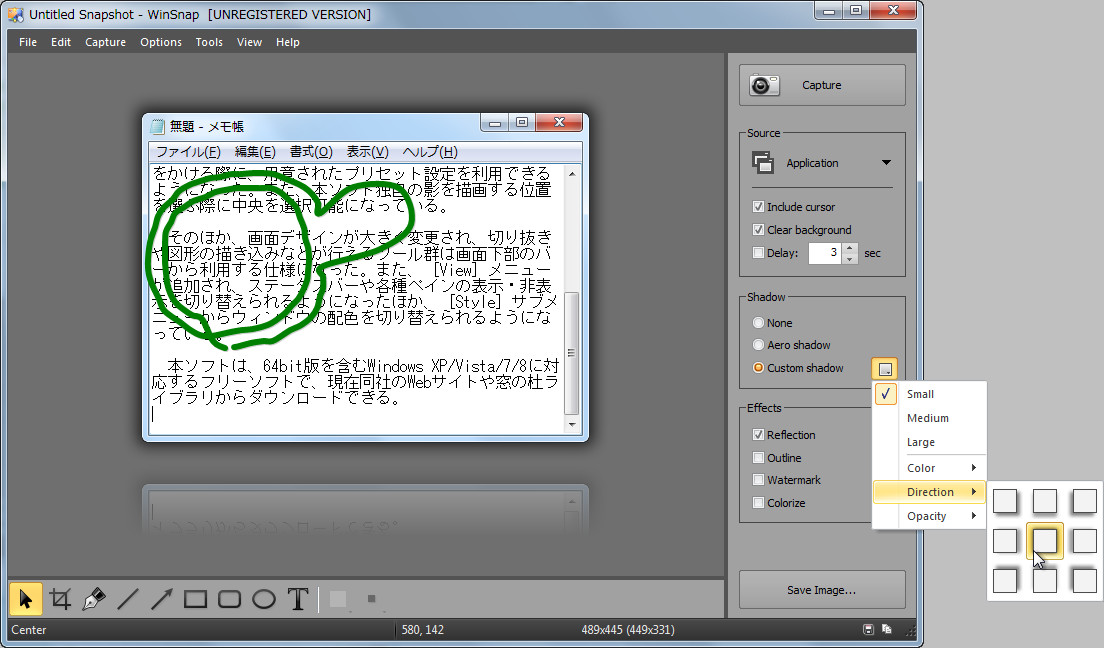Open the Source Application dropdown
Image resolution: width=1104 pixels, height=648 pixels.
click(x=822, y=163)
